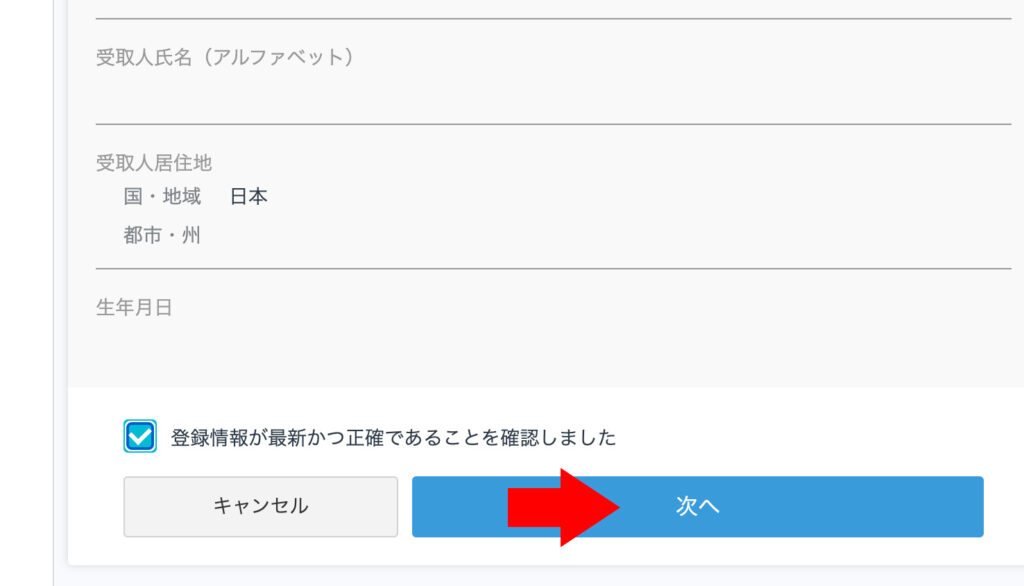Click the 都市・州 label
1024x586 pixels.
pos(162,235)
